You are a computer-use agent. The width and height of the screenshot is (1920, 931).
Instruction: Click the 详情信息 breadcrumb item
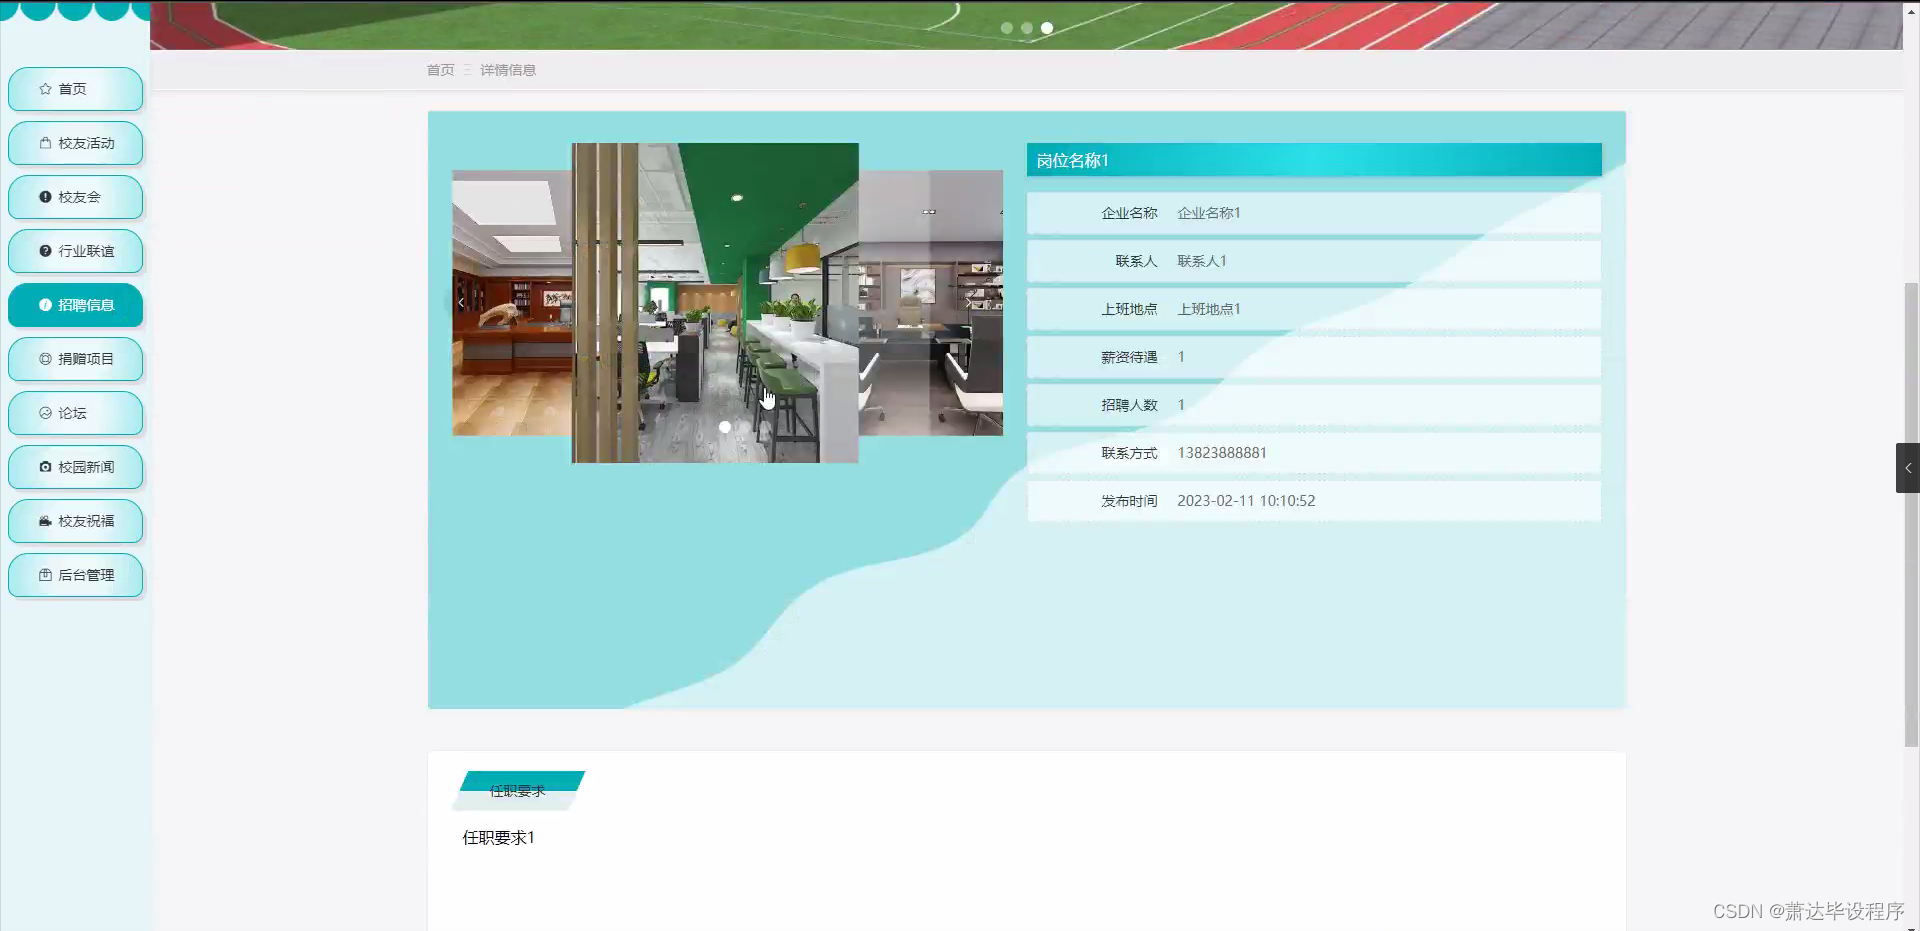click(508, 70)
